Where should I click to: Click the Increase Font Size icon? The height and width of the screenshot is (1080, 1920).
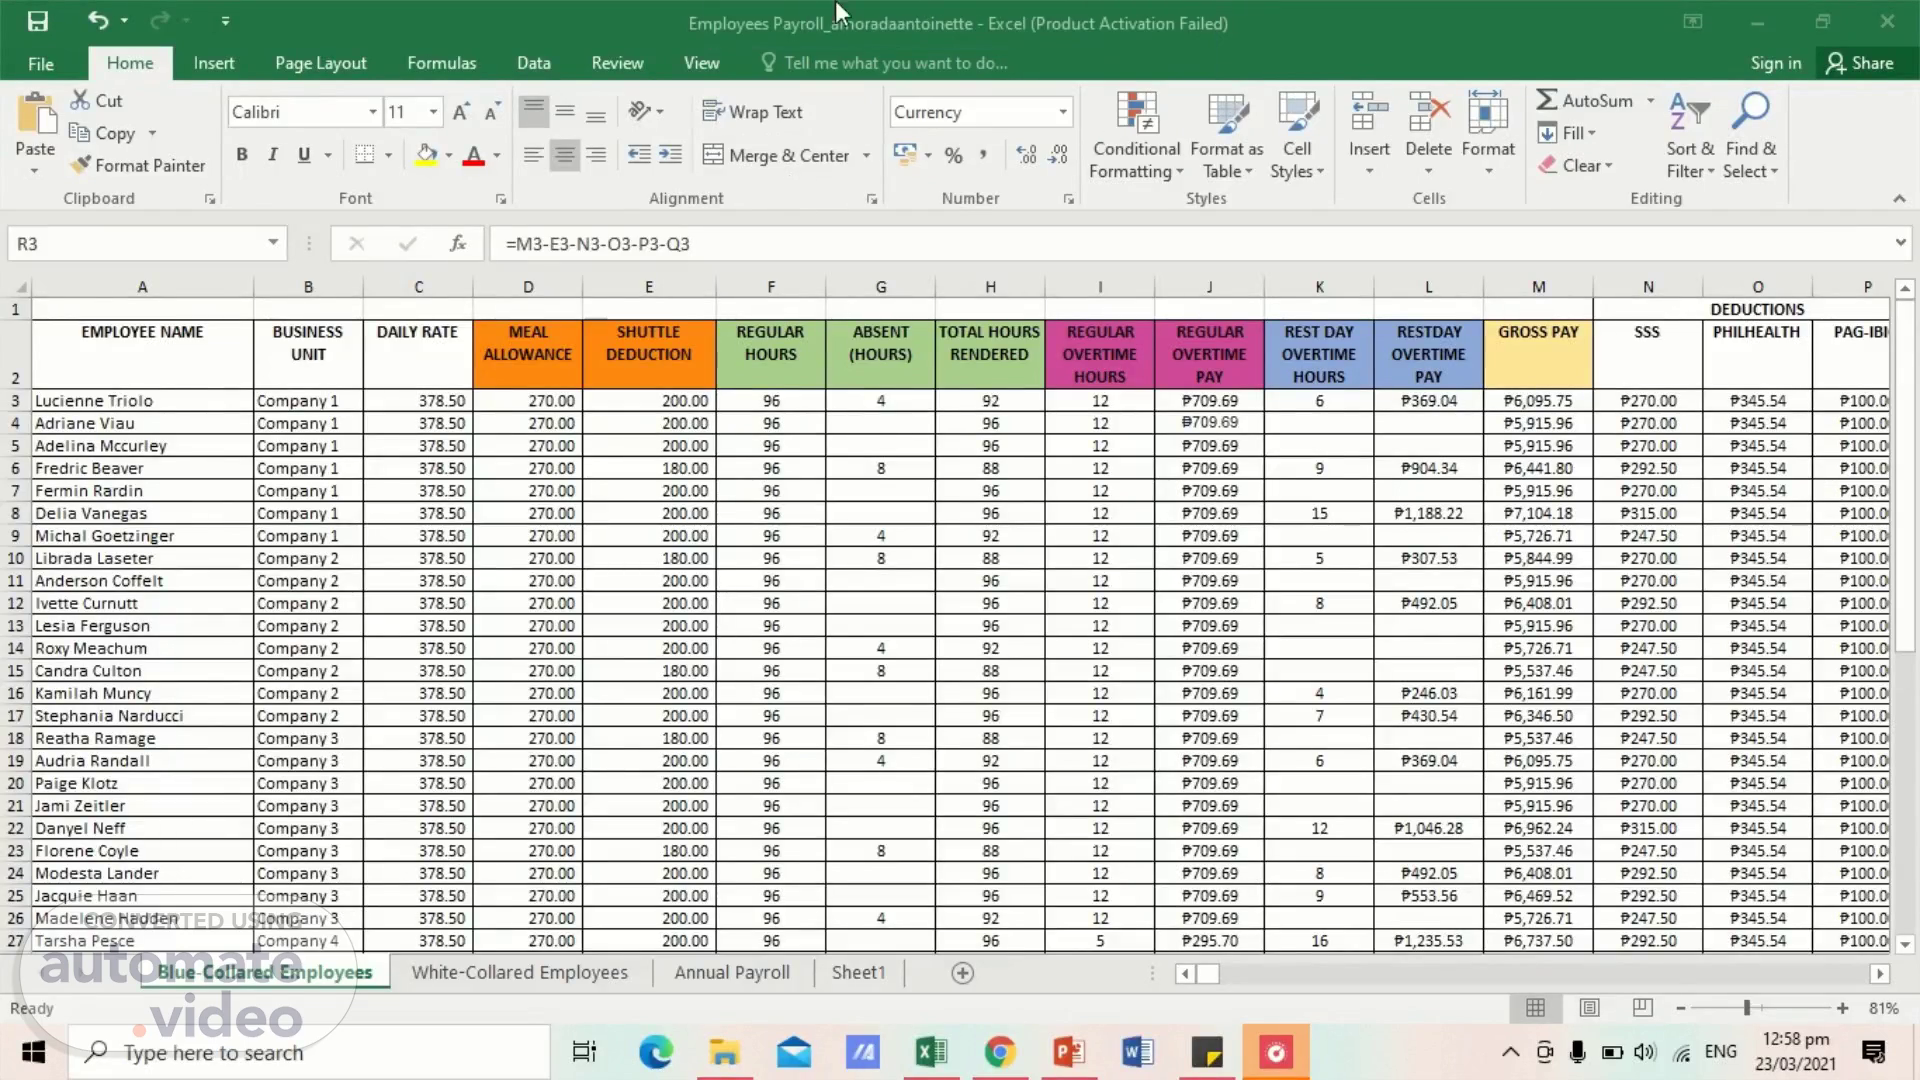[x=460, y=112]
